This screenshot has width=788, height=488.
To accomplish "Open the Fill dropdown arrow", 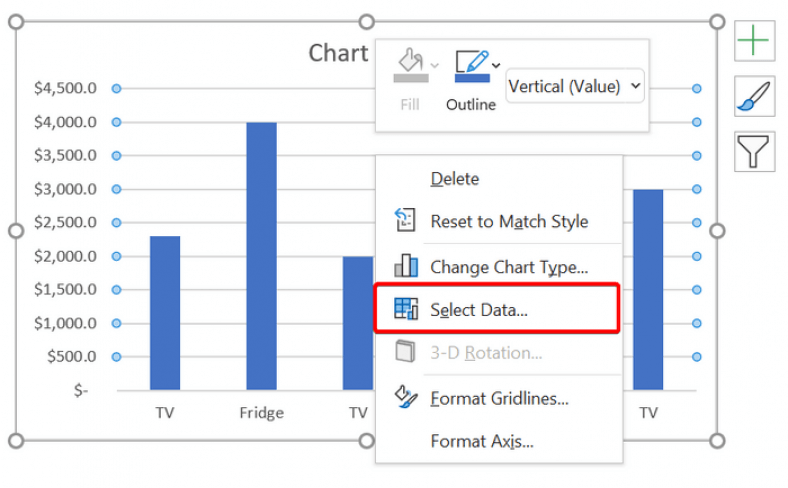I will pos(435,65).
